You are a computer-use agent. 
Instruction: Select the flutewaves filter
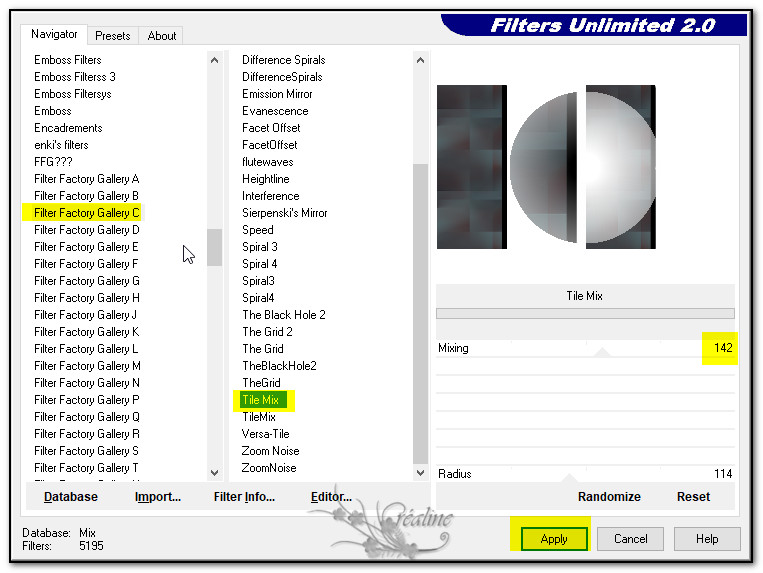tap(268, 162)
